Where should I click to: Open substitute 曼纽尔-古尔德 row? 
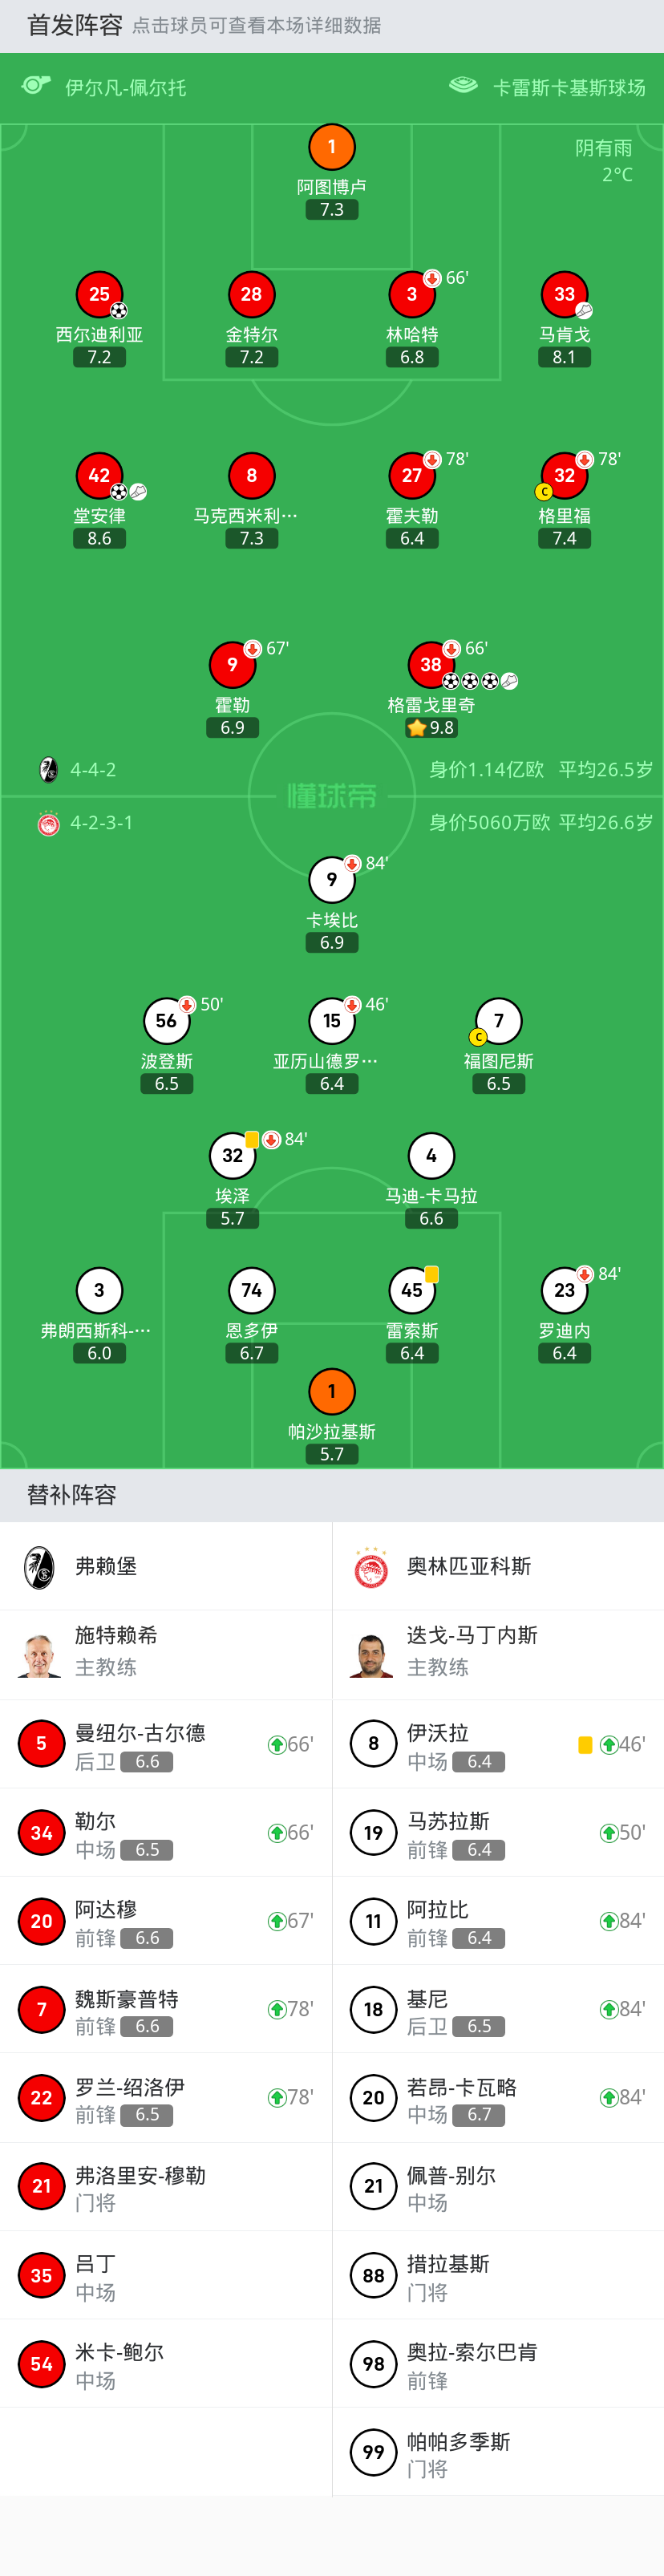[x=166, y=1744]
